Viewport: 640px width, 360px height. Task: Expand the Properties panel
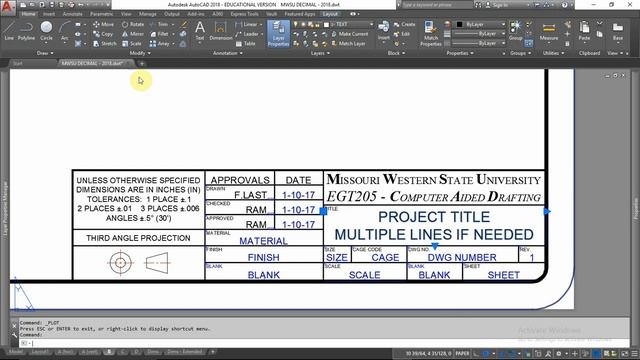[460, 53]
